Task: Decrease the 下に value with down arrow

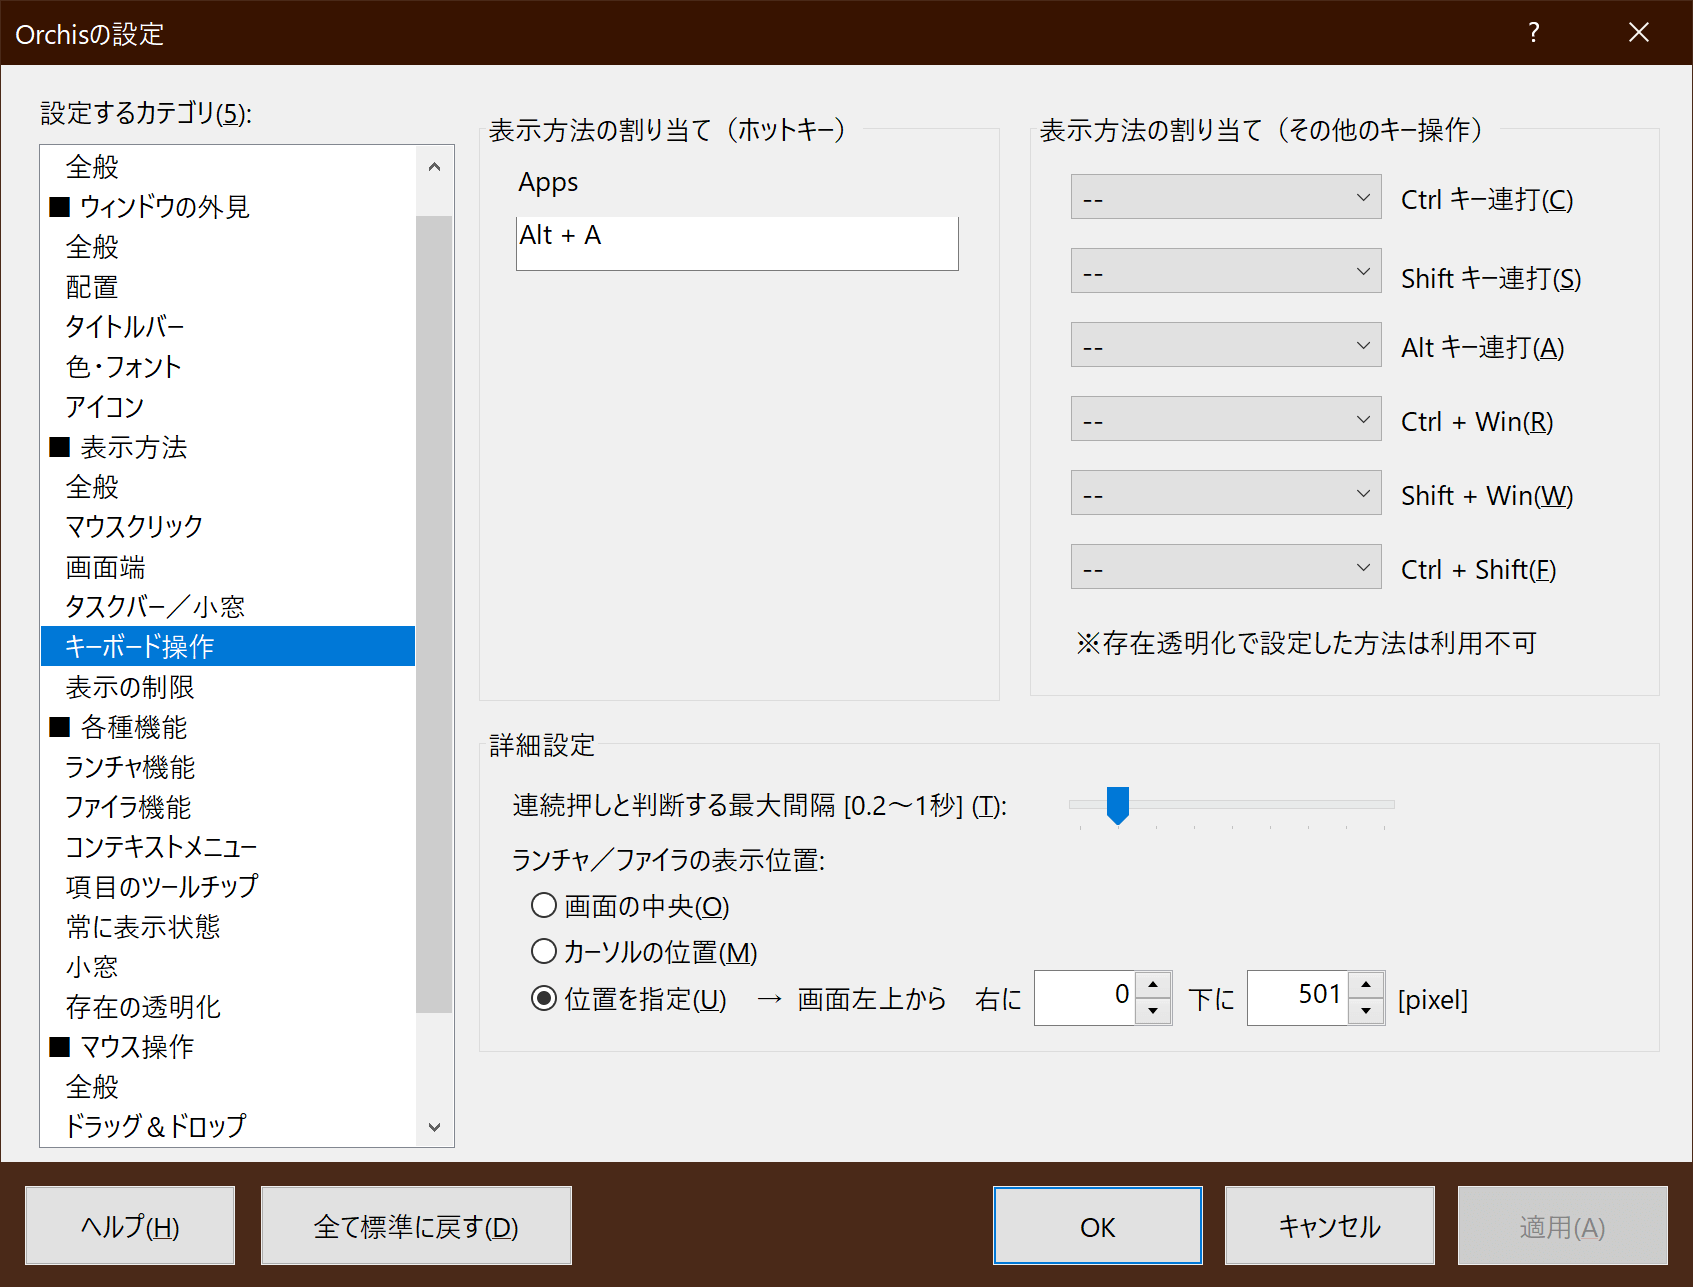Action: [x=1366, y=1011]
